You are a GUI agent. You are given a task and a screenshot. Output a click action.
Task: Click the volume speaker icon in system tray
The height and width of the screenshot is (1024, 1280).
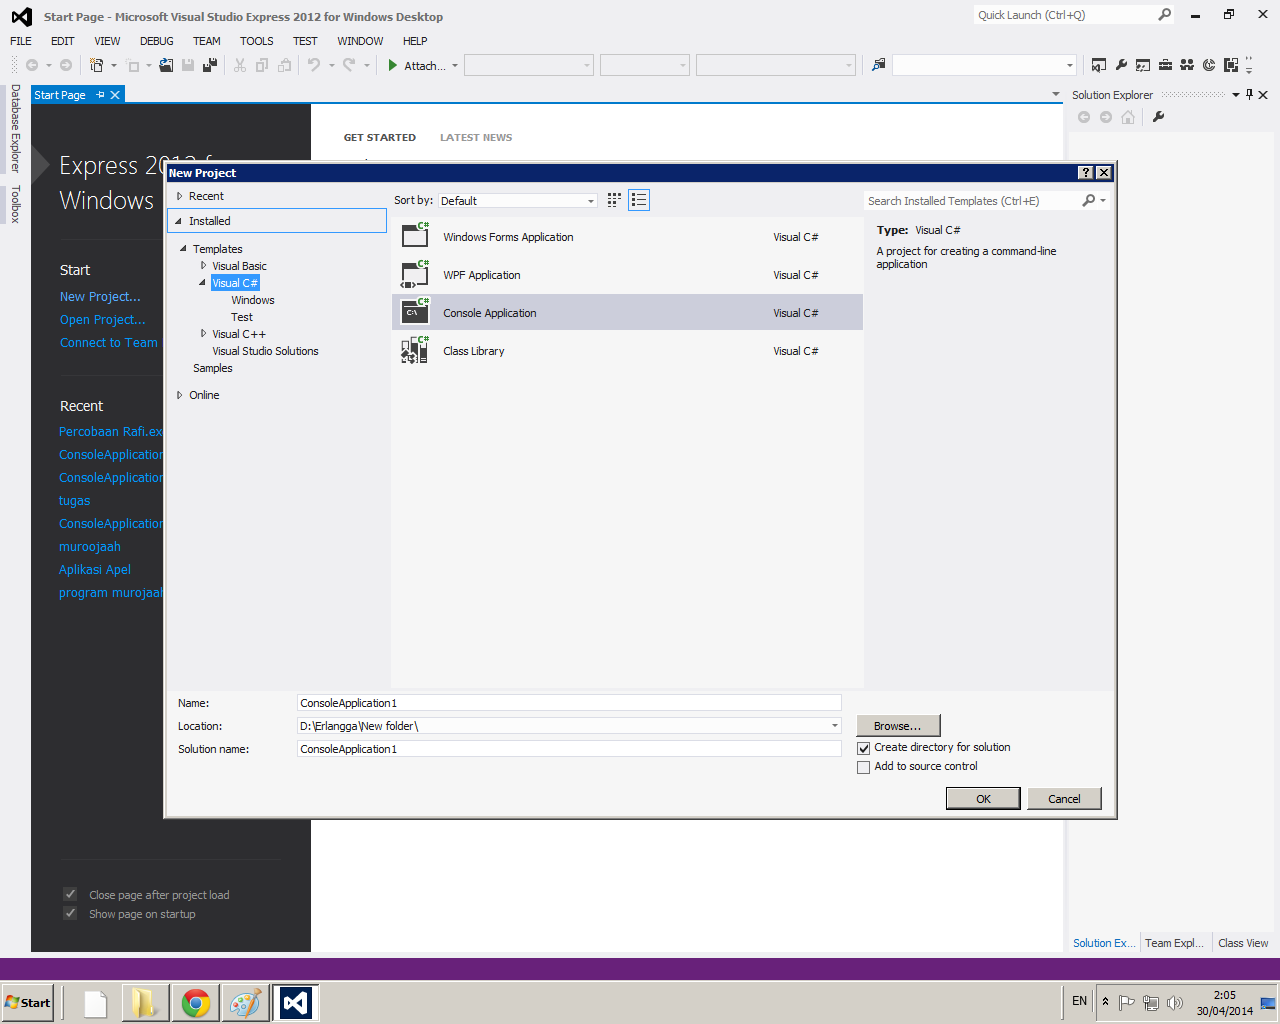(1175, 1002)
